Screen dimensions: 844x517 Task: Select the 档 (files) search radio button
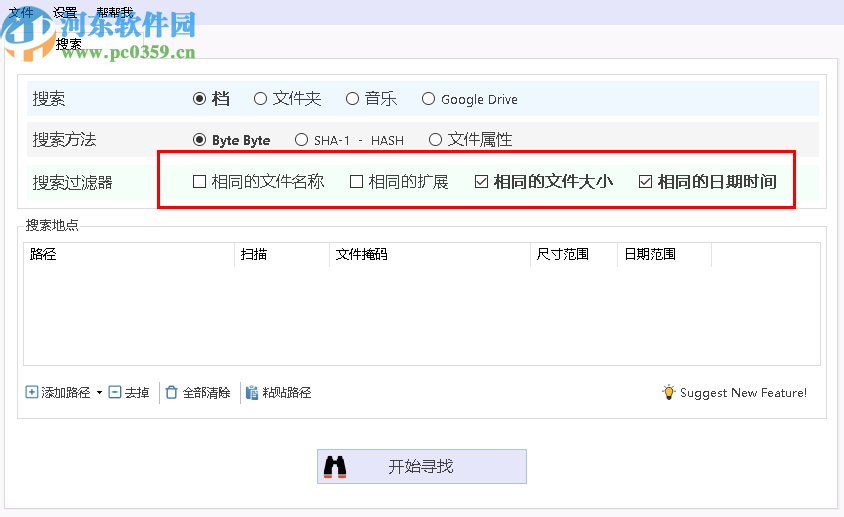coord(200,99)
